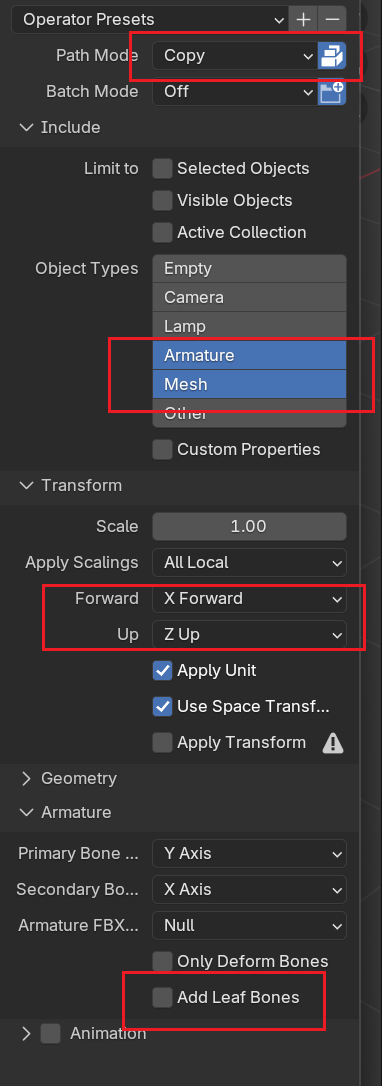Viewport: 382px width, 1086px height.
Task: Toggle the Animation section checkbox
Action: (x=51, y=1034)
